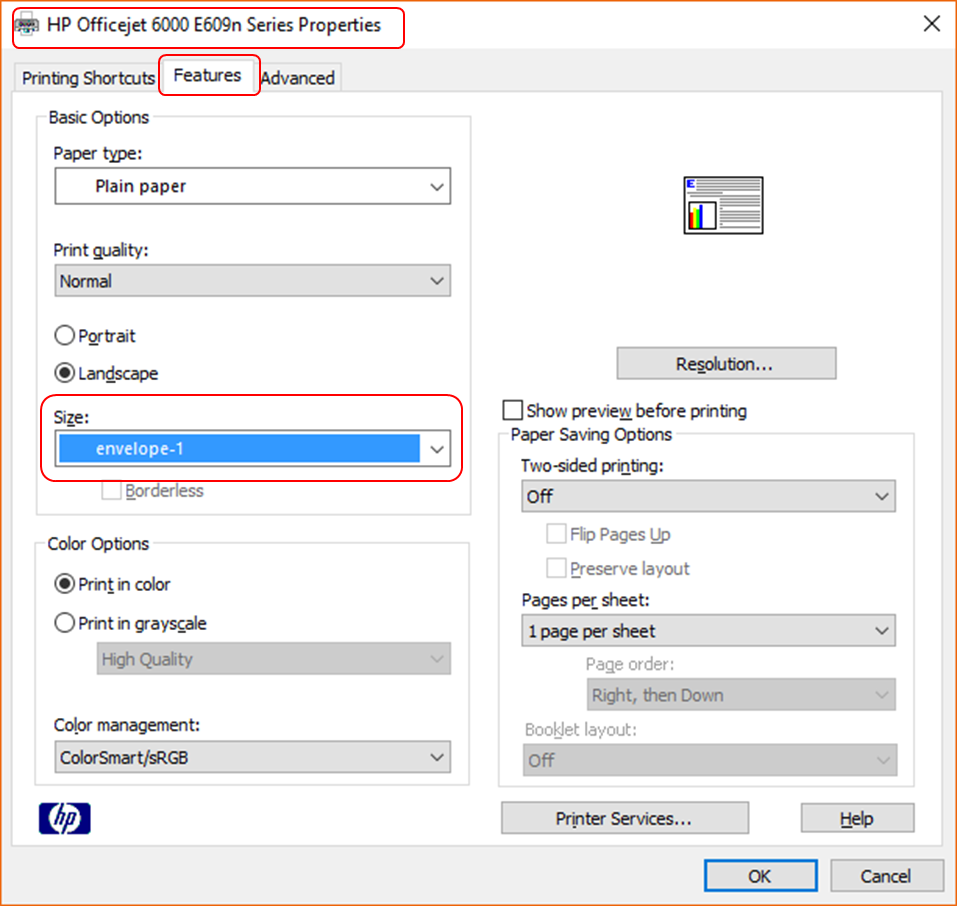
Task: Open the Print quality dropdown
Action: 253,281
